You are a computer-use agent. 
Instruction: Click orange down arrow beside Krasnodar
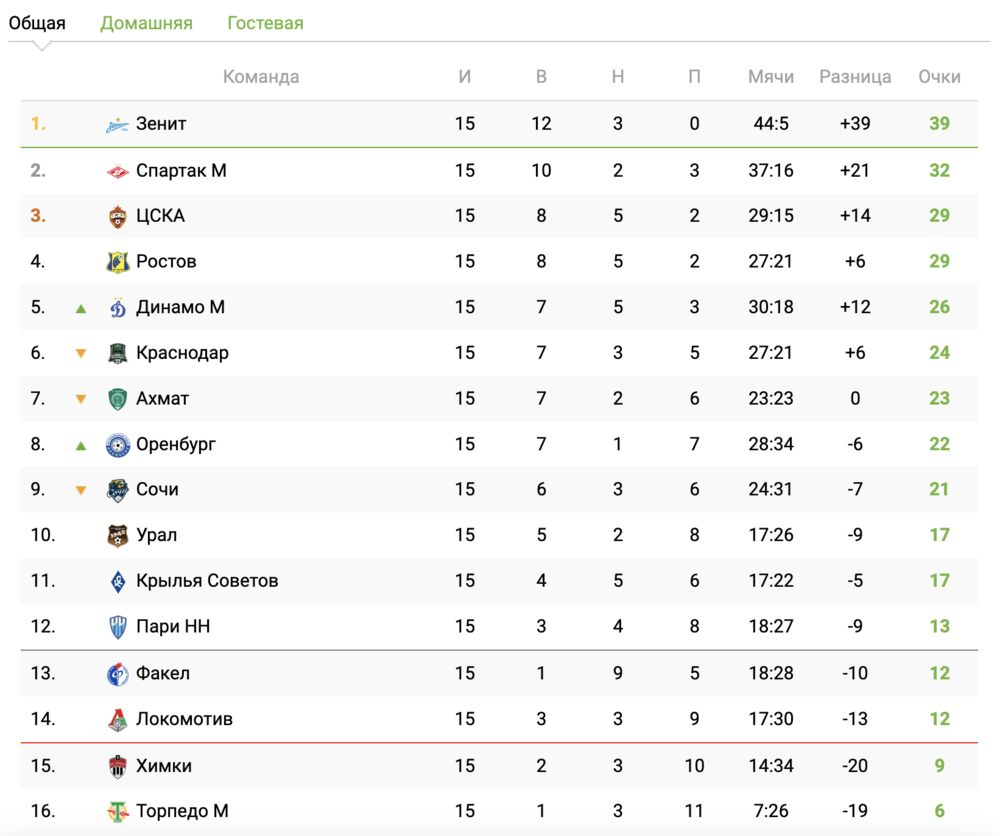point(81,353)
